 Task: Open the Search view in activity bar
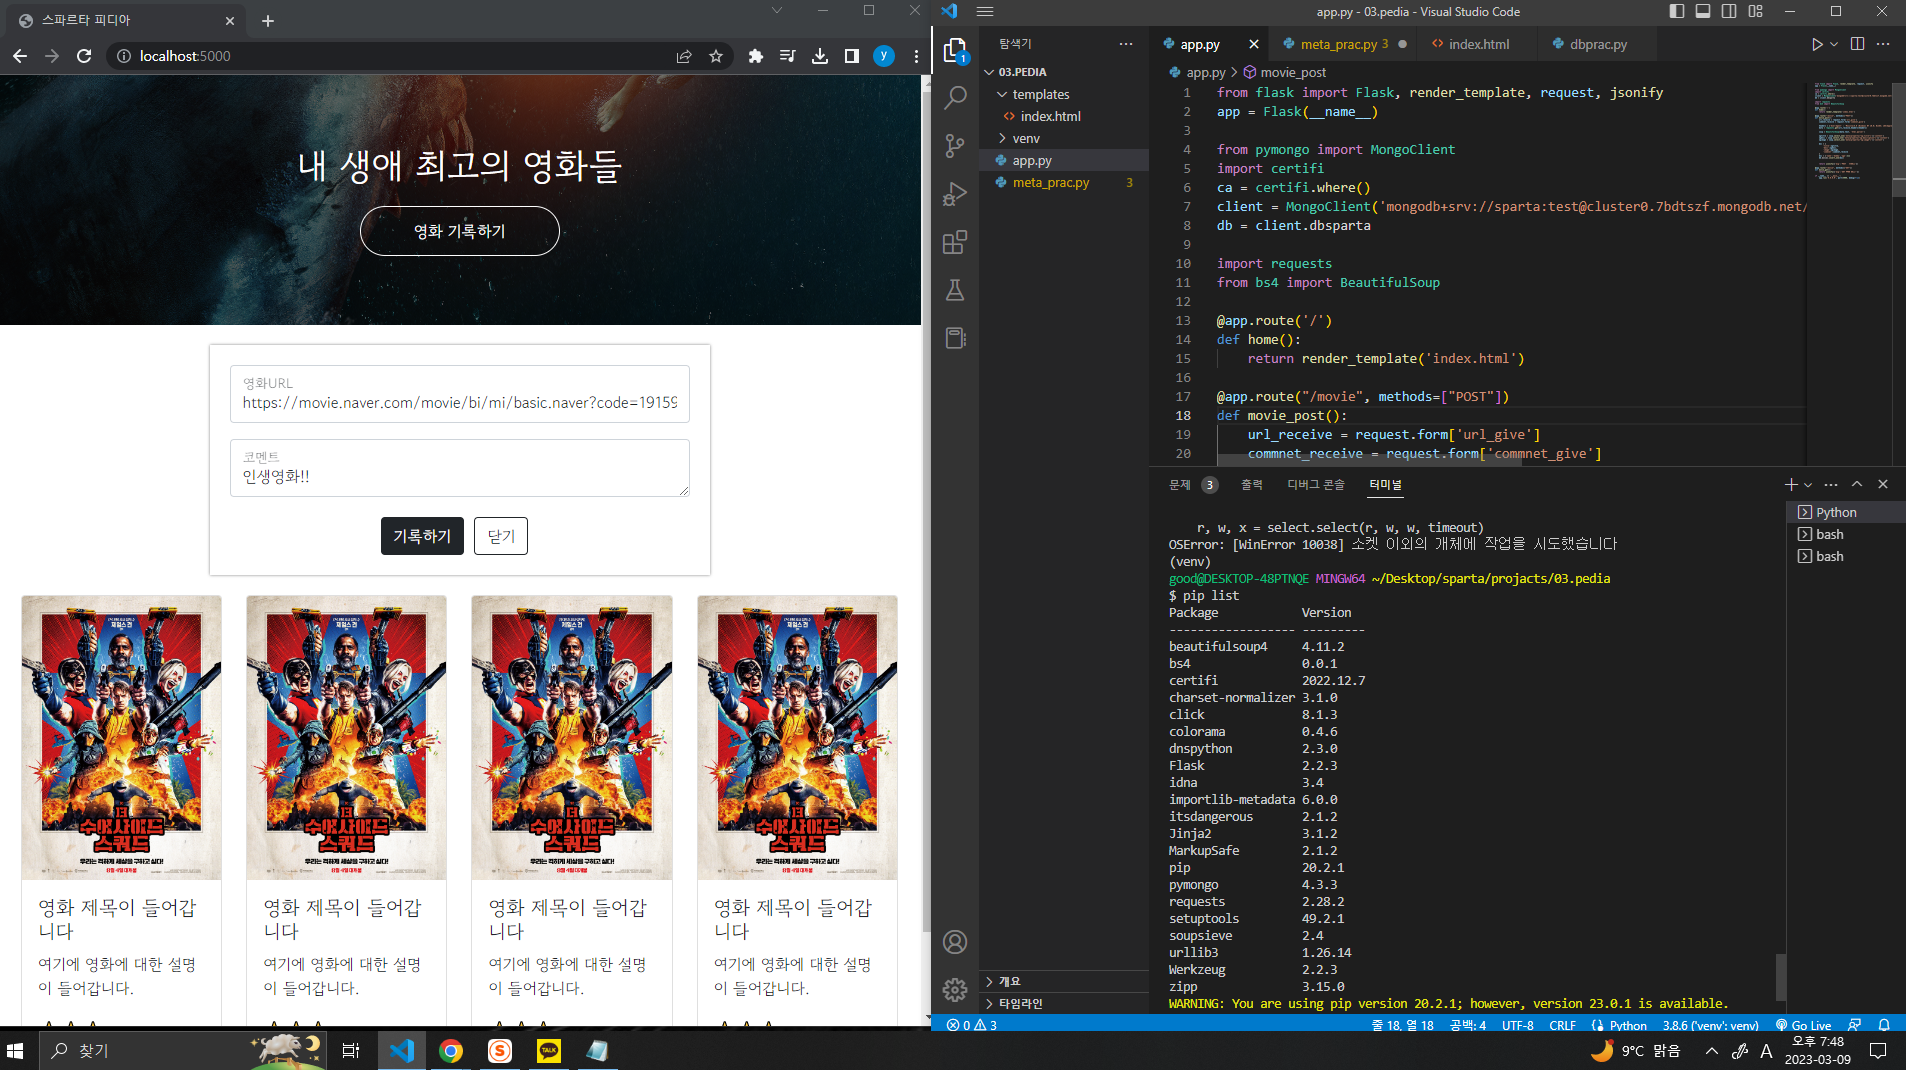click(x=955, y=97)
